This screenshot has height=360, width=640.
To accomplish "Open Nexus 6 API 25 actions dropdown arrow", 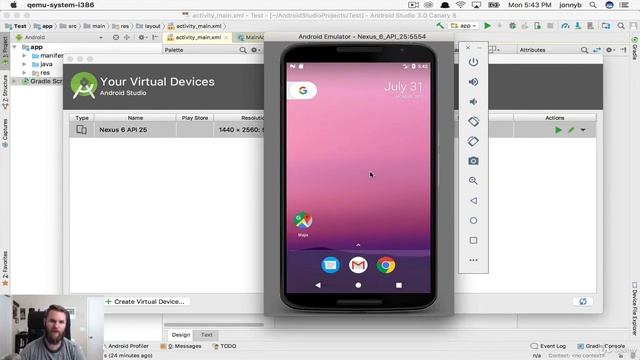I will pos(583,130).
